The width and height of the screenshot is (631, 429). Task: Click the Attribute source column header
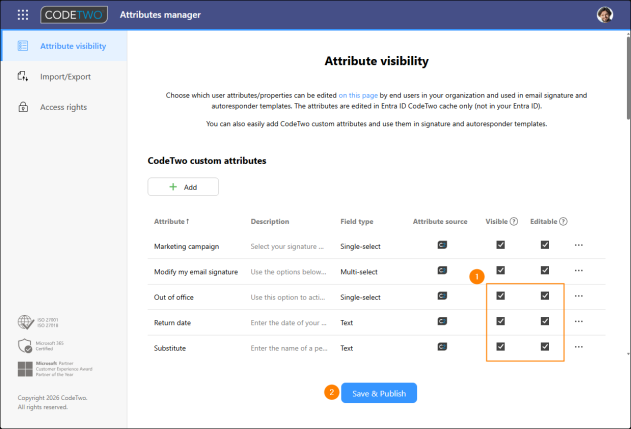click(440, 221)
